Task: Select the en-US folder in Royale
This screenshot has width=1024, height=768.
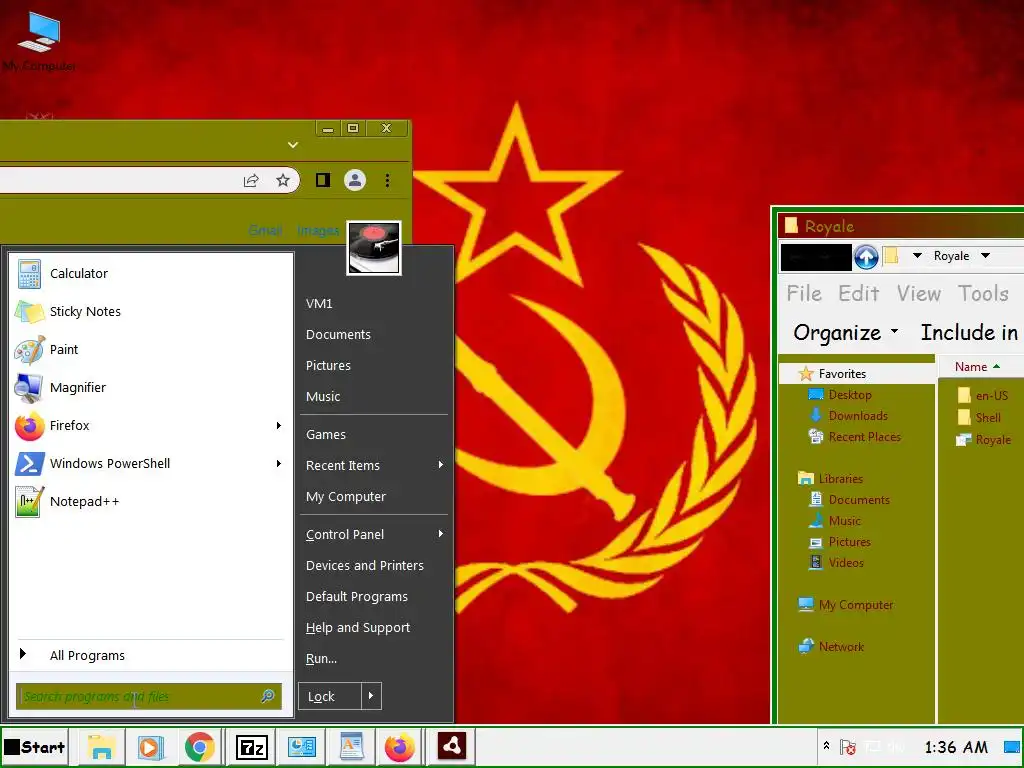Action: click(x=983, y=395)
